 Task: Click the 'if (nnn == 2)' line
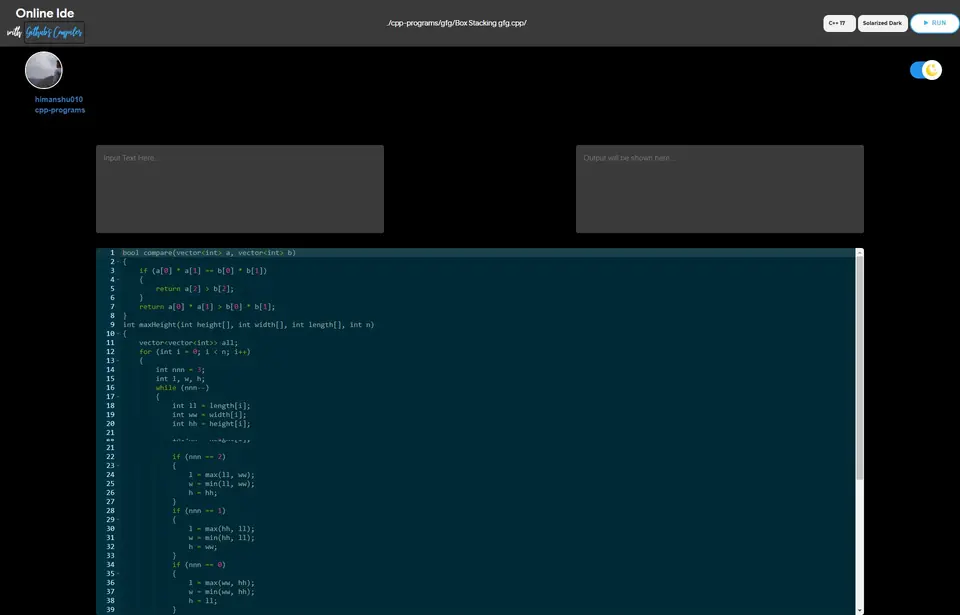click(x=199, y=456)
